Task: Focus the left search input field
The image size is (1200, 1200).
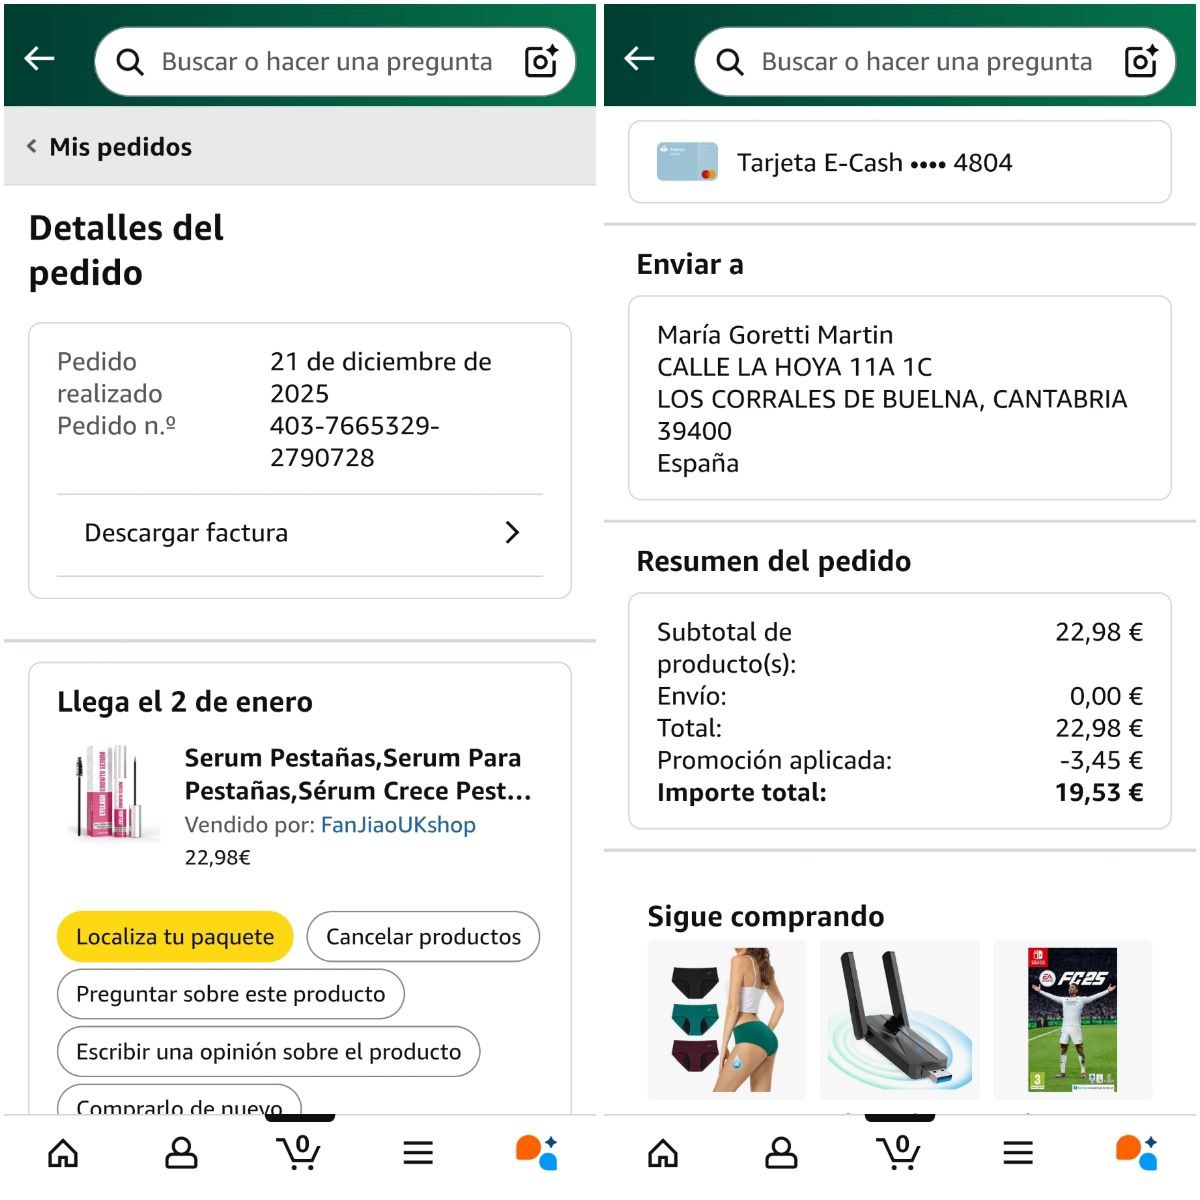Action: [326, 62]
